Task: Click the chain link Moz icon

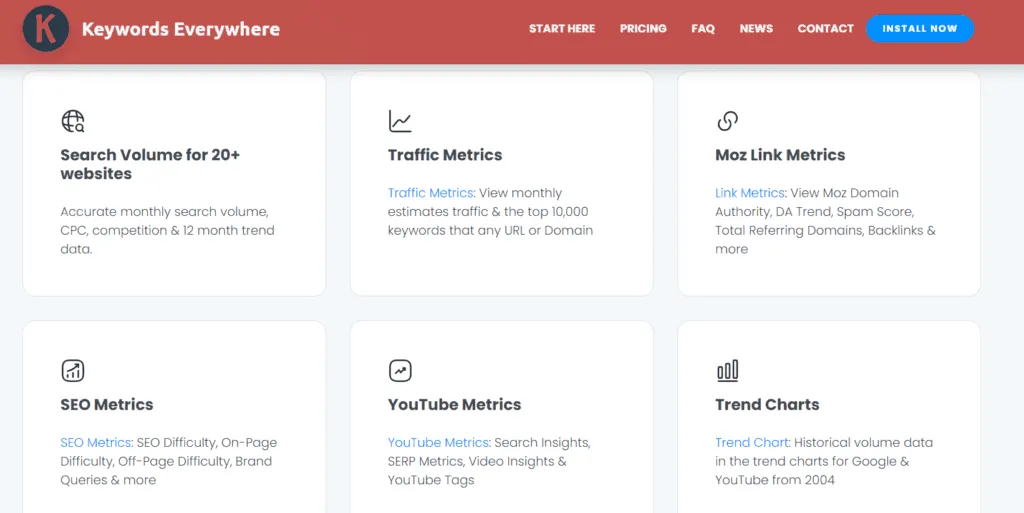Action: click(728, 121)
